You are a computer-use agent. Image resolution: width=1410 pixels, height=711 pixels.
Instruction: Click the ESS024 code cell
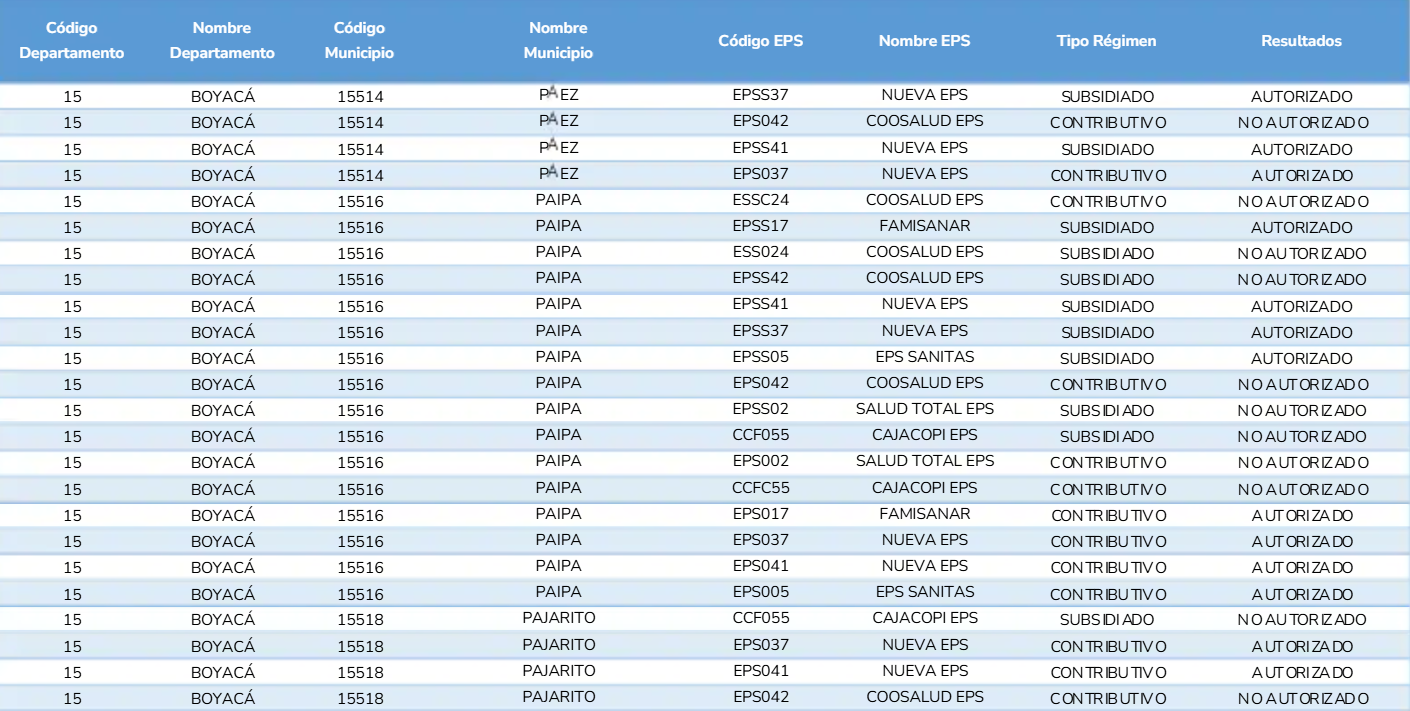tap(760, 252)
